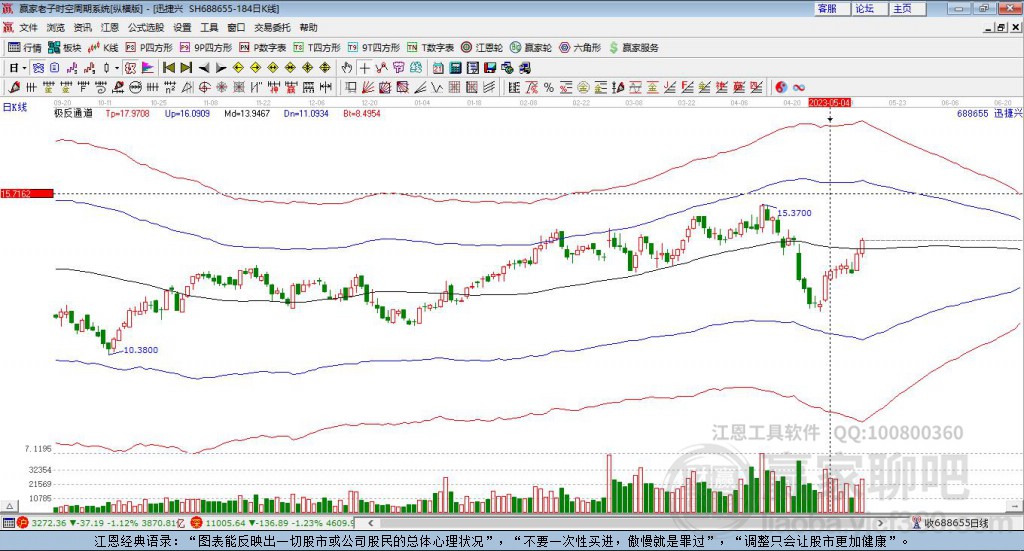Open the 交易委托 menu
1024x551 pixels.
(272, 27)
